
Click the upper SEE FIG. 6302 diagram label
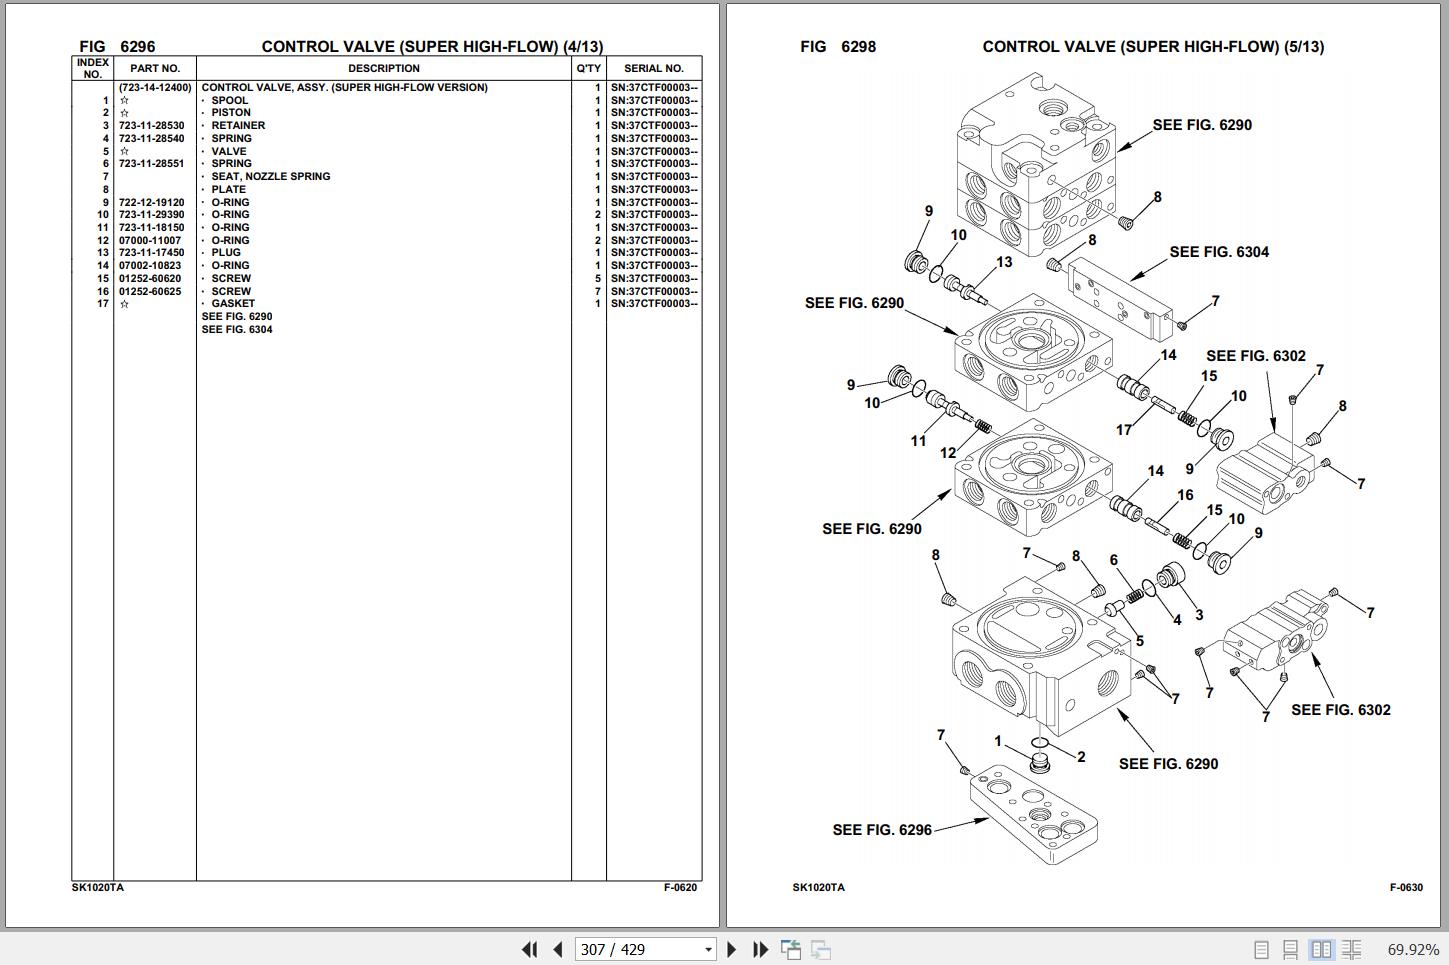1256,356
